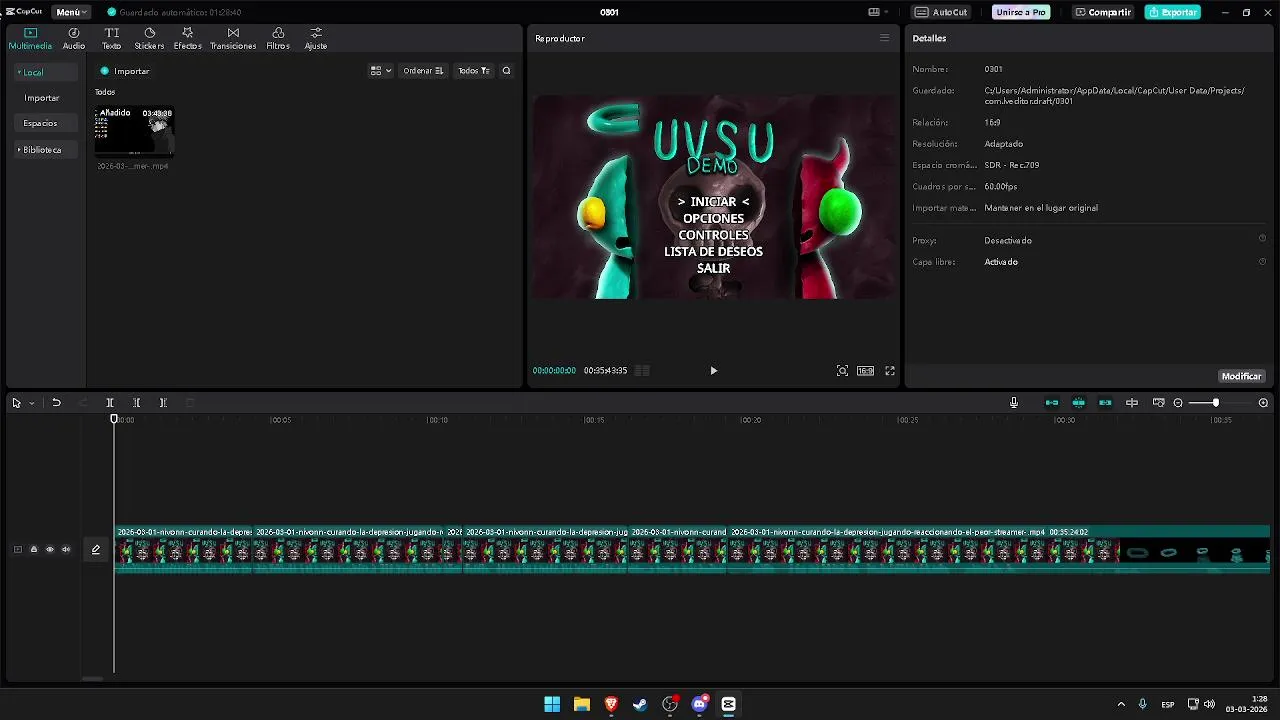This screenshot has width=1280, height=720.
Task: Open the Transiciones tab
Action: point(233,39)
